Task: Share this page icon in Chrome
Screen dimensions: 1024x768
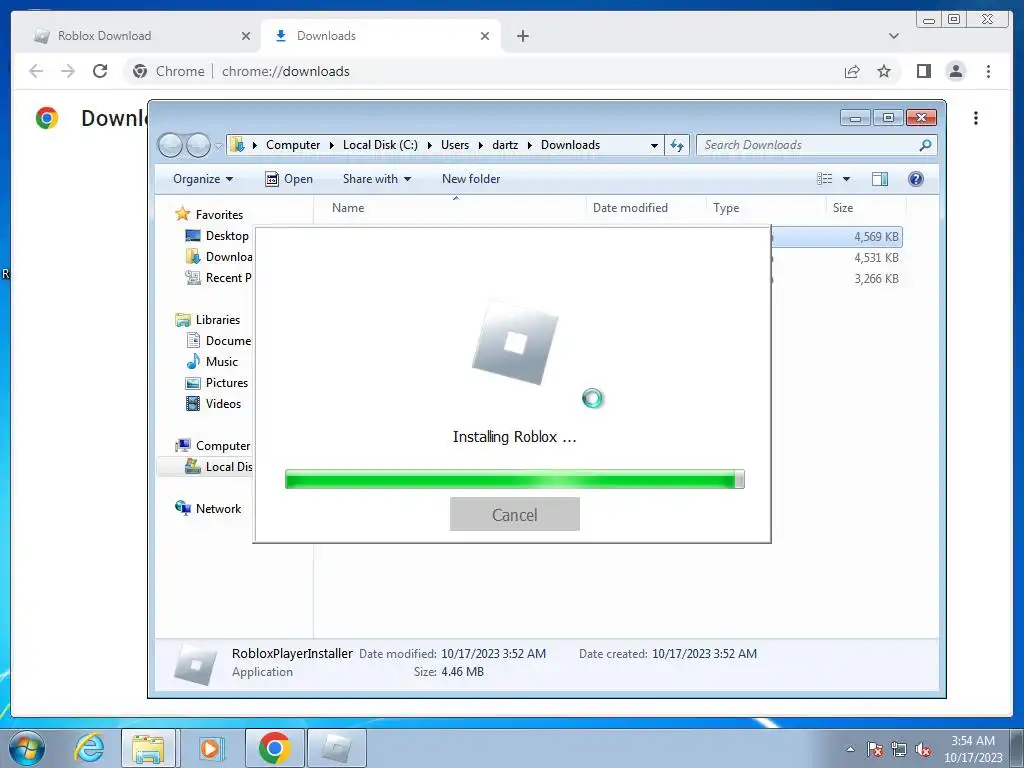Action: click(852, 71)
